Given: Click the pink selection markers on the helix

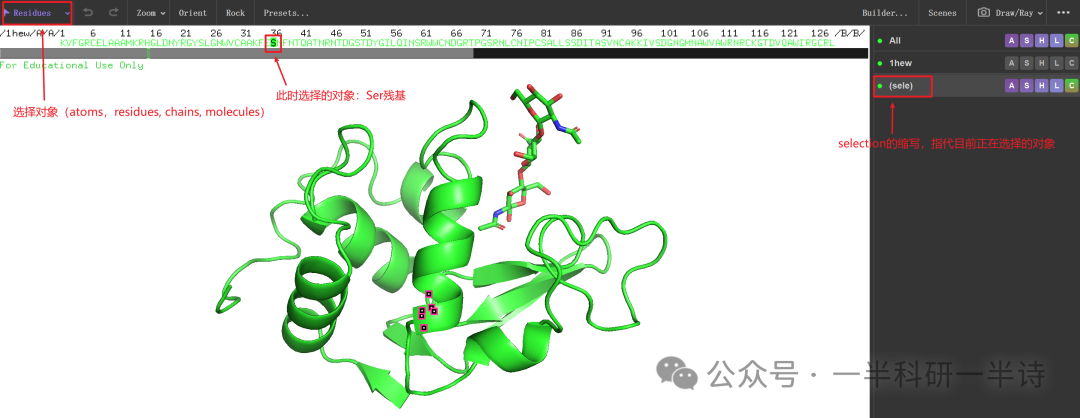Looking at the screenshot, I should click(x=427, y=311).
